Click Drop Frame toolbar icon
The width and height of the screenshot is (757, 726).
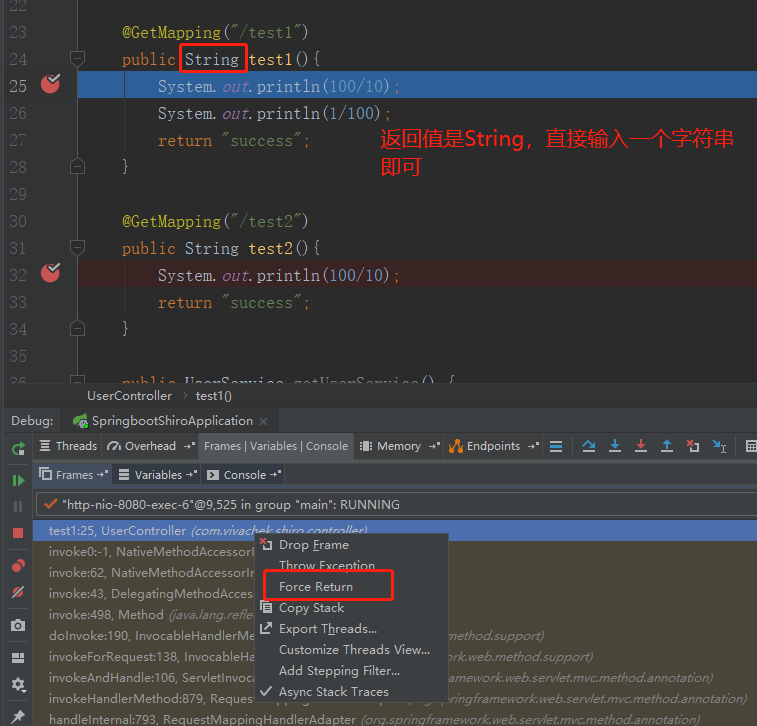coord(693,446)
